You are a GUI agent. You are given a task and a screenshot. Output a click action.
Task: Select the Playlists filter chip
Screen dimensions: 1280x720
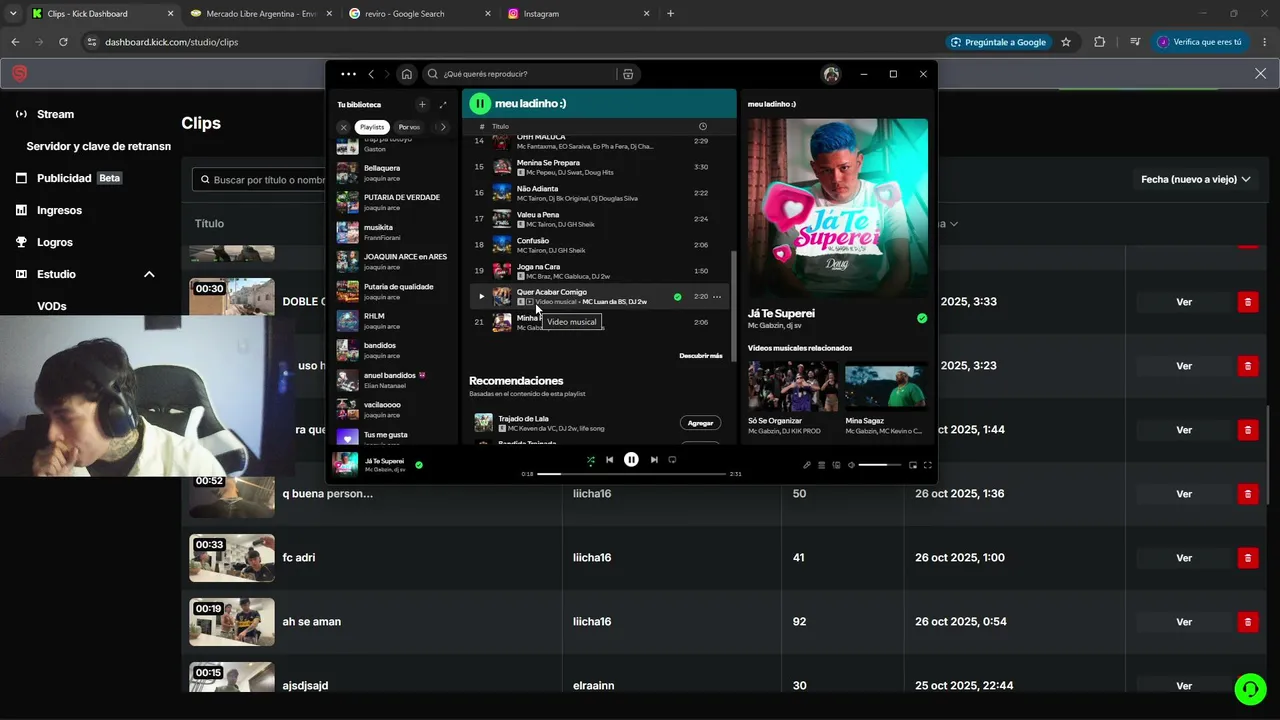point(372,127)
